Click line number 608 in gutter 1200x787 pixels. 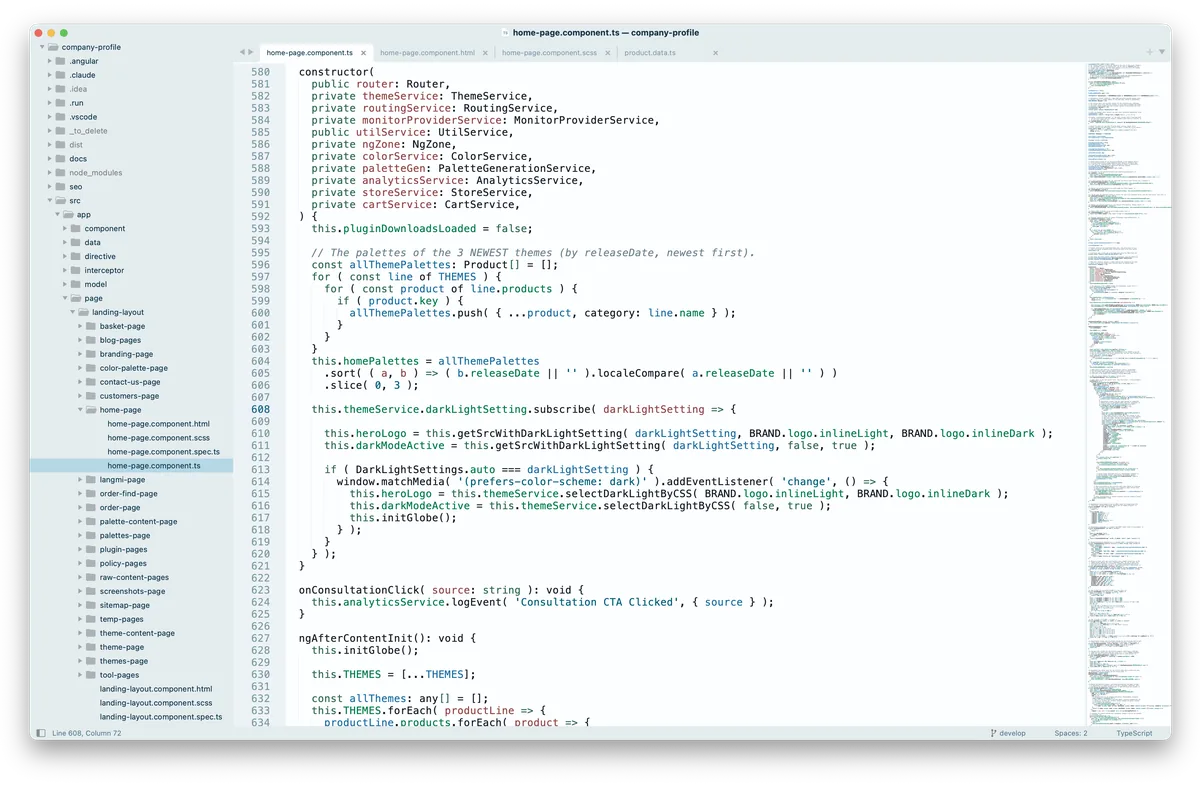[x=260, y=409]
